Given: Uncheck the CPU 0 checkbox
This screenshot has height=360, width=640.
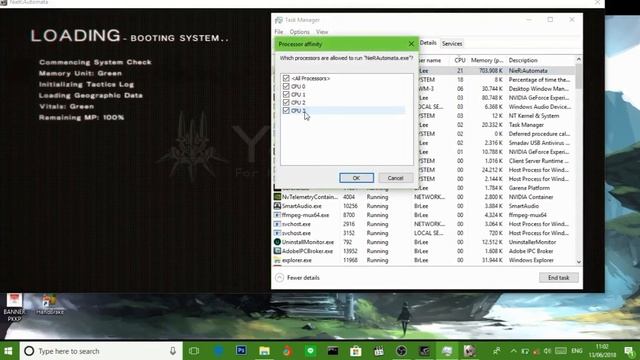Looking at the screenshot, I should 286,86.
